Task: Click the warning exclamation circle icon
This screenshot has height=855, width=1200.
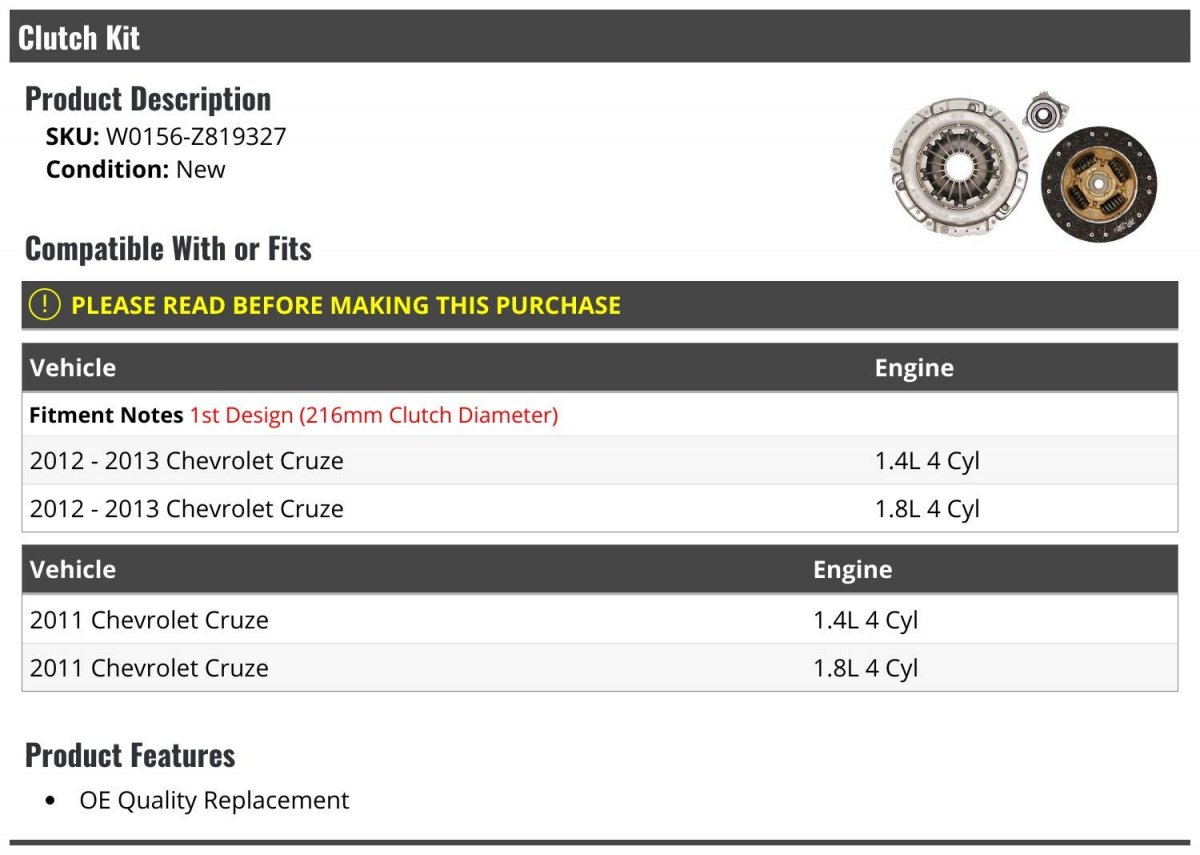Action: coord(44,305)
